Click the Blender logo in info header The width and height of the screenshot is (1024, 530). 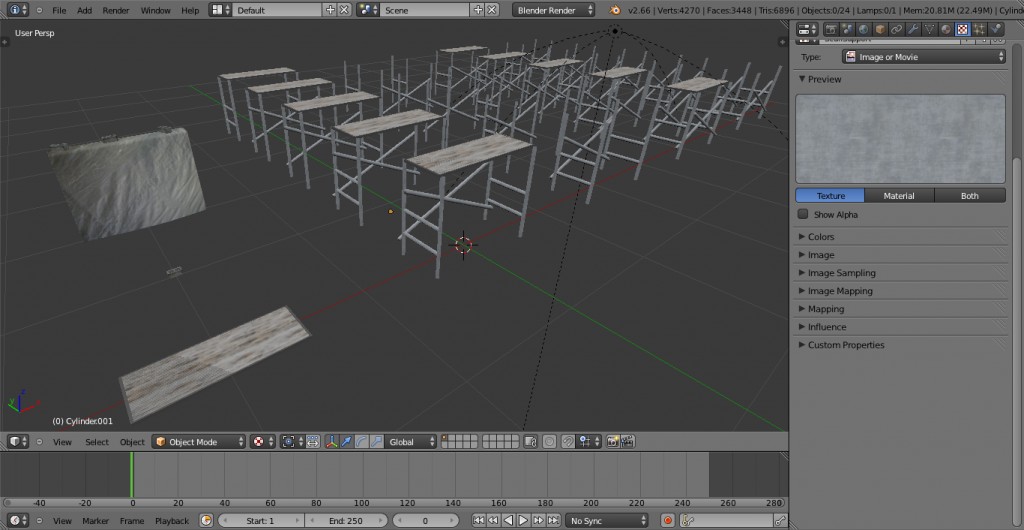tap(614, 10)
